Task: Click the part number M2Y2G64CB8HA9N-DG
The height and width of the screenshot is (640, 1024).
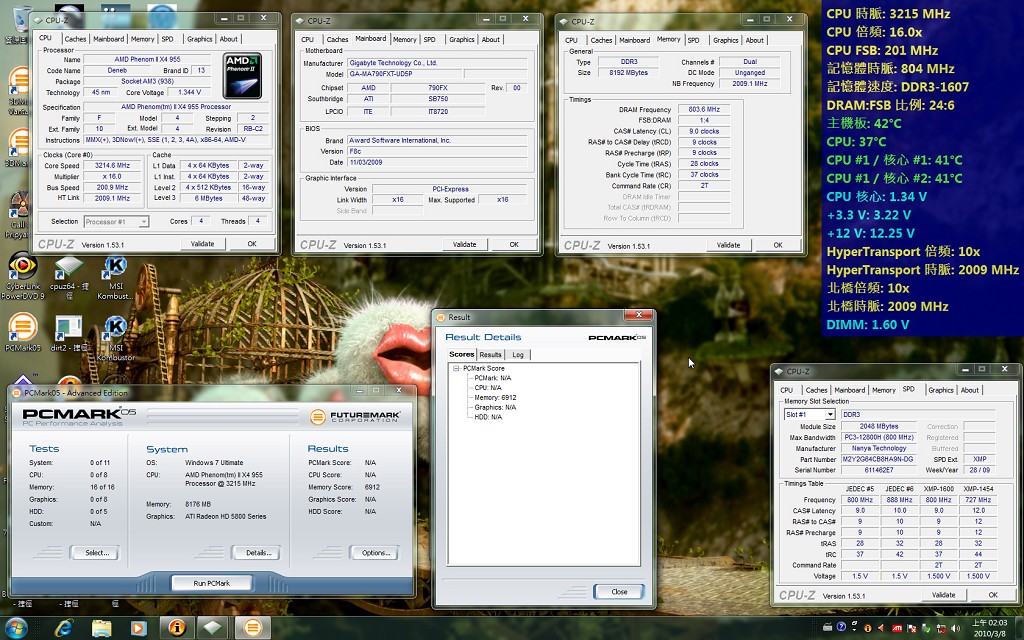Action: [877, 459]
